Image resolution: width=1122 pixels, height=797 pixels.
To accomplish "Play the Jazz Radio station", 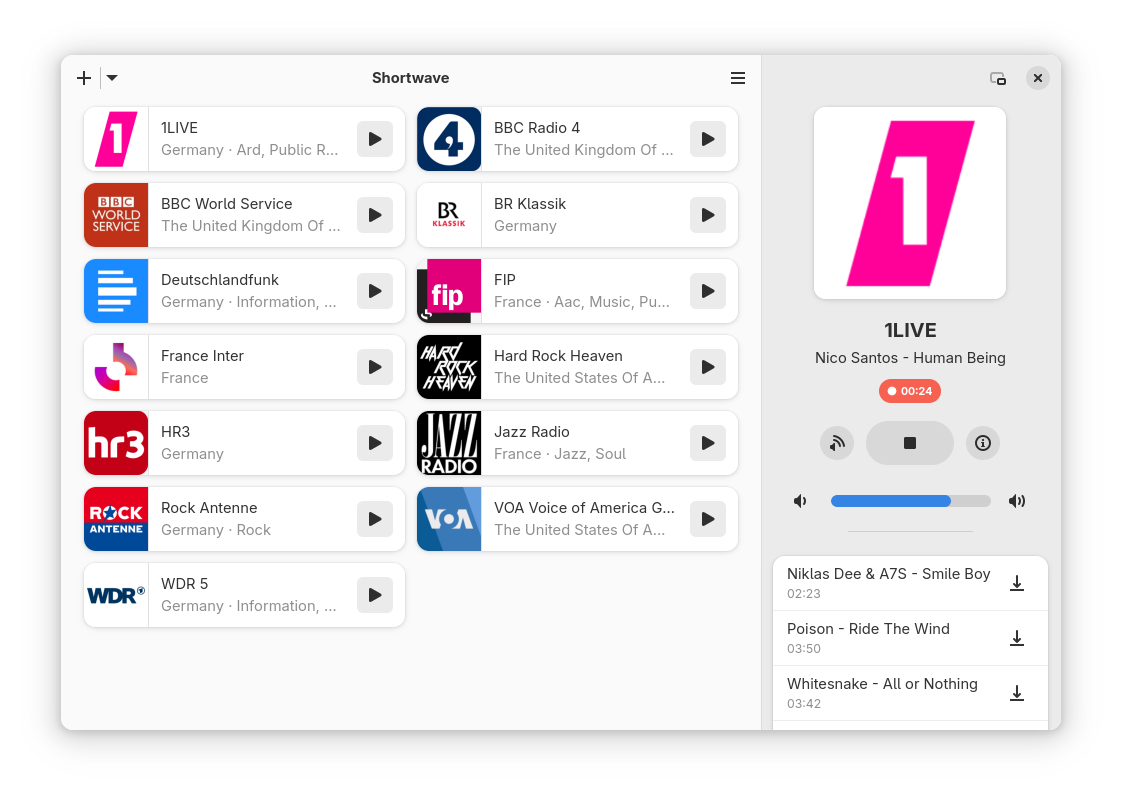I will [708, 443].
